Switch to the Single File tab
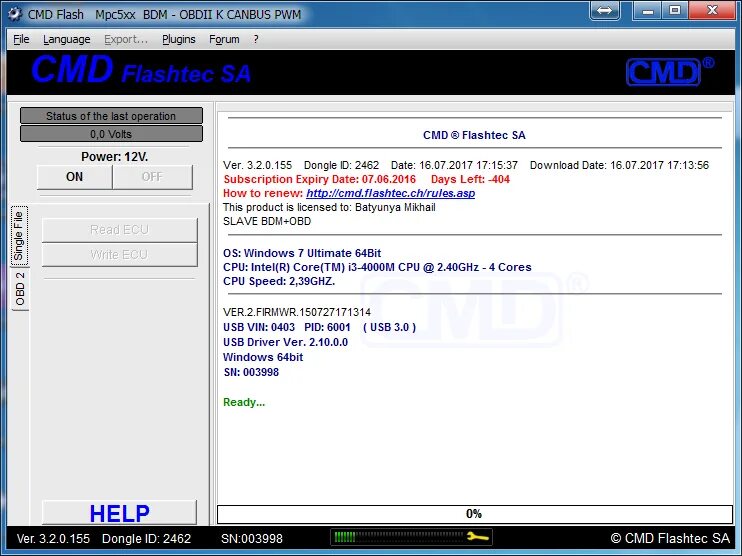Screen dimensions: 742x556 (19, 236)
